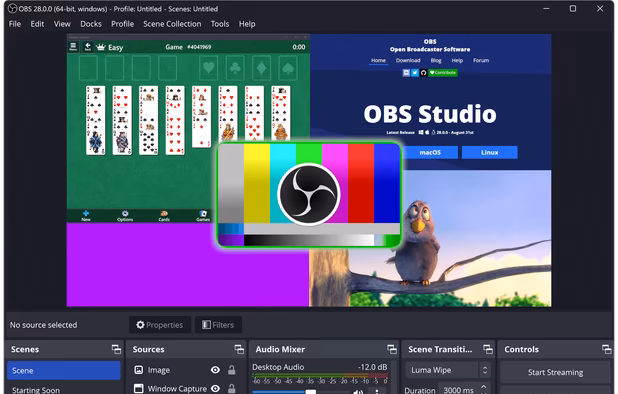Open the Scene Collection menu
618x394 pixels.
click(172, 24)
